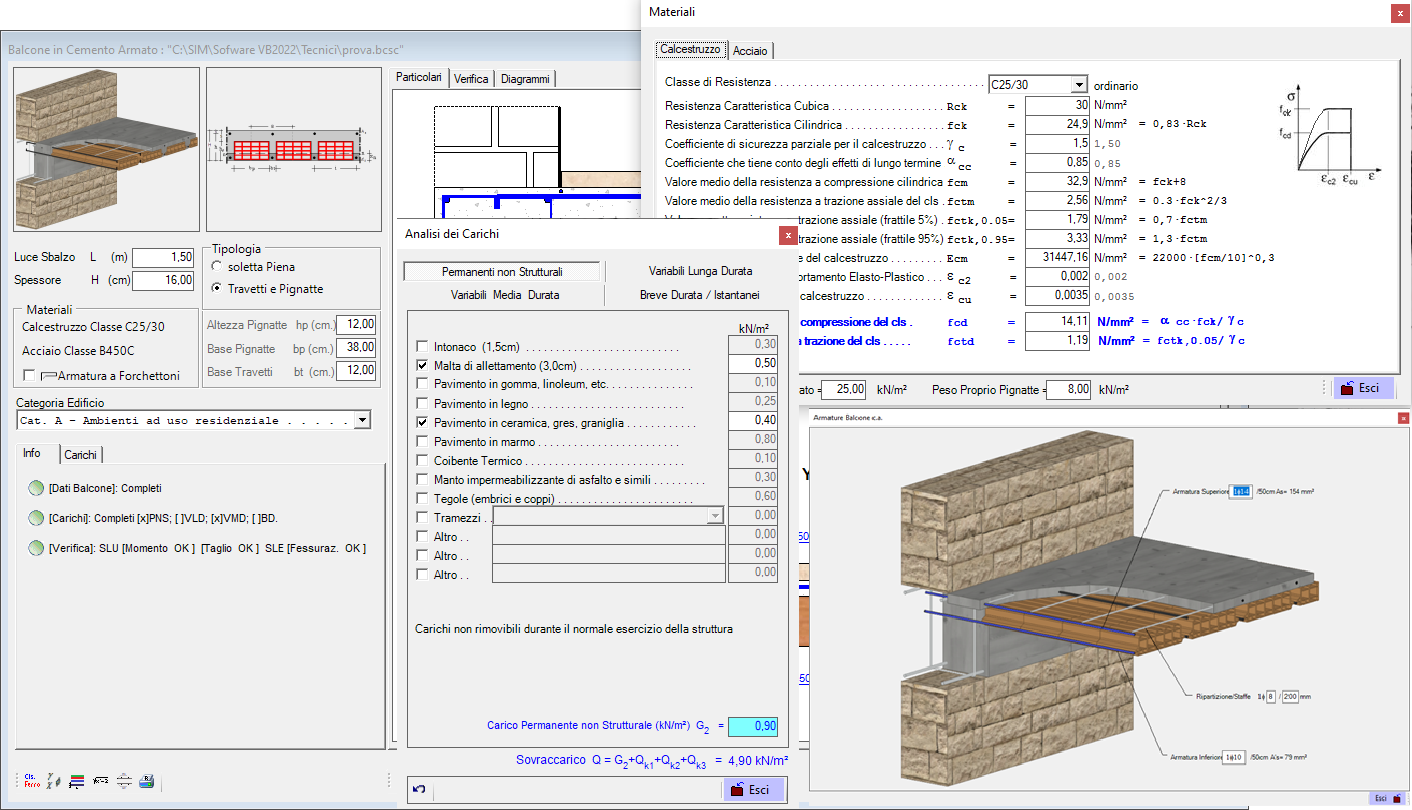
Task: Select the Travetti e Pignatte option
Action: click(x=217, y=289)
